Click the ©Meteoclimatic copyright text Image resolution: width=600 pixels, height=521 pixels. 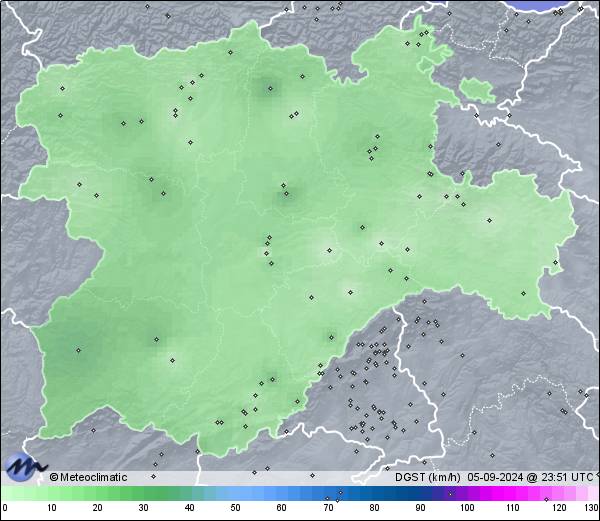(88, 477)
